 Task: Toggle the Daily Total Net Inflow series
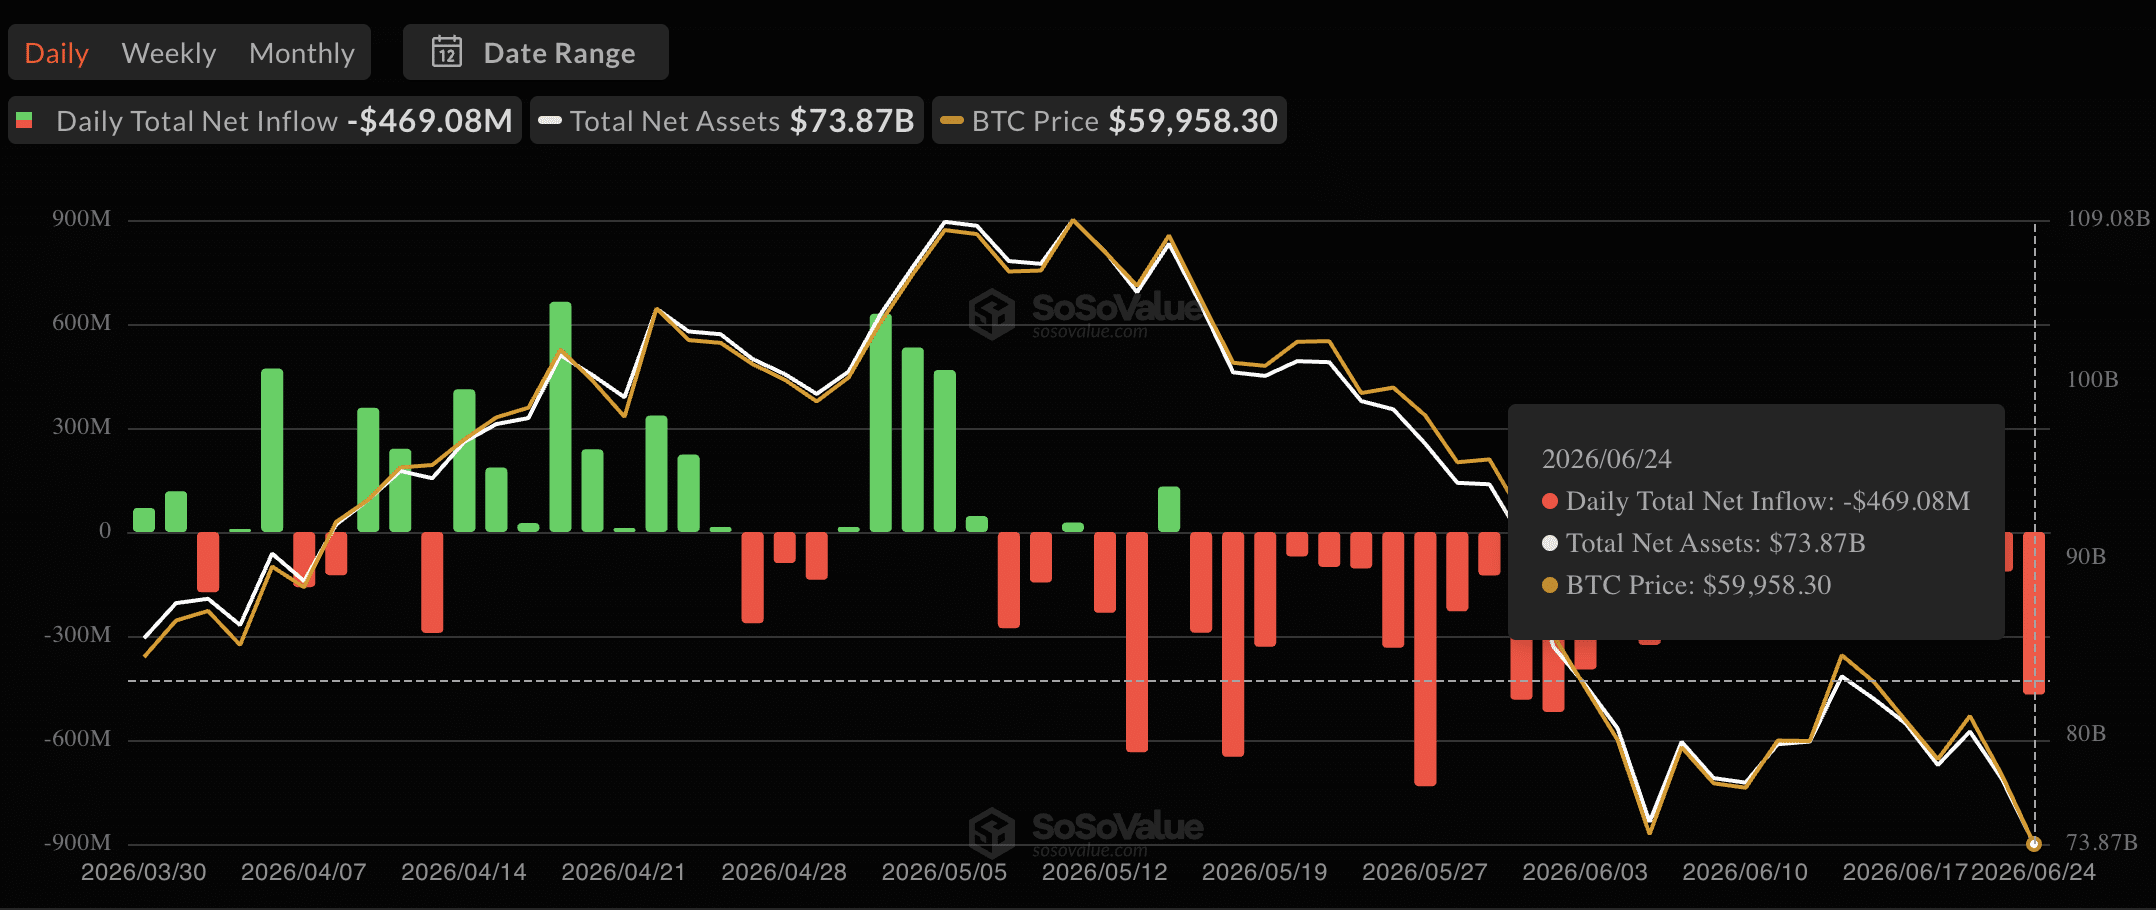coord(265,121)
